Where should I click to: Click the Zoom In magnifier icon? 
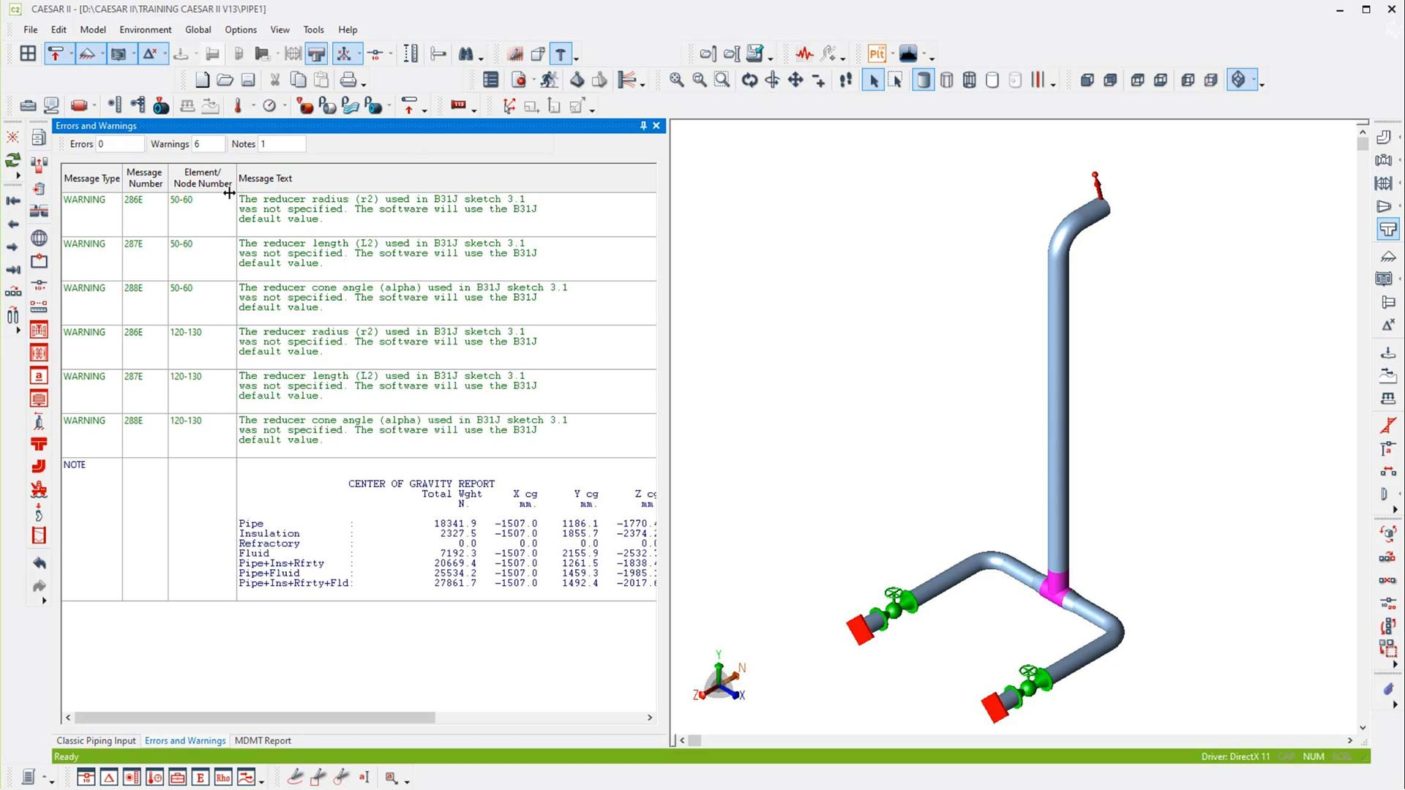[677, 80]
